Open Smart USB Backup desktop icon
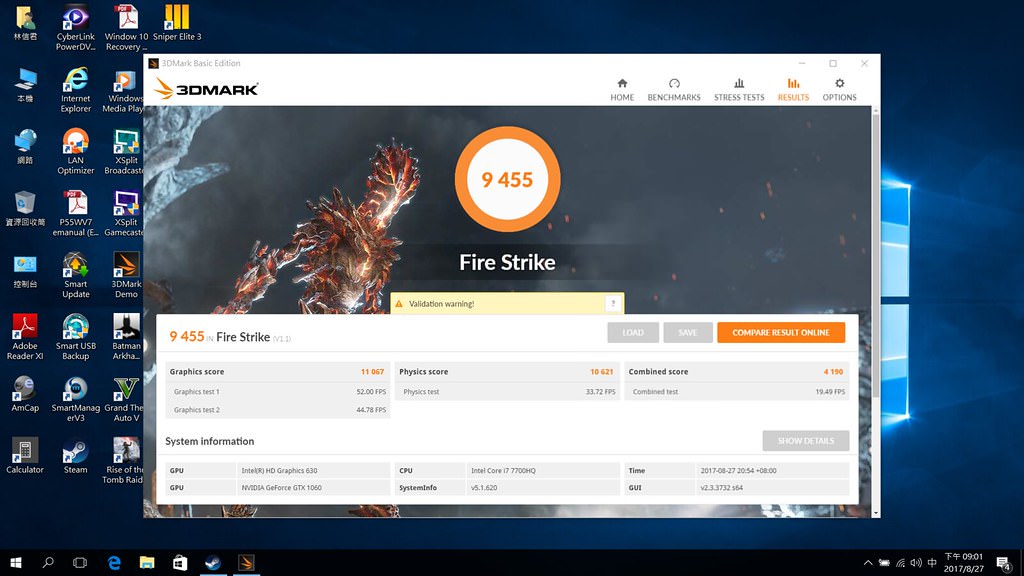This screenshot has width=1024, height=576. coord(76,338)
